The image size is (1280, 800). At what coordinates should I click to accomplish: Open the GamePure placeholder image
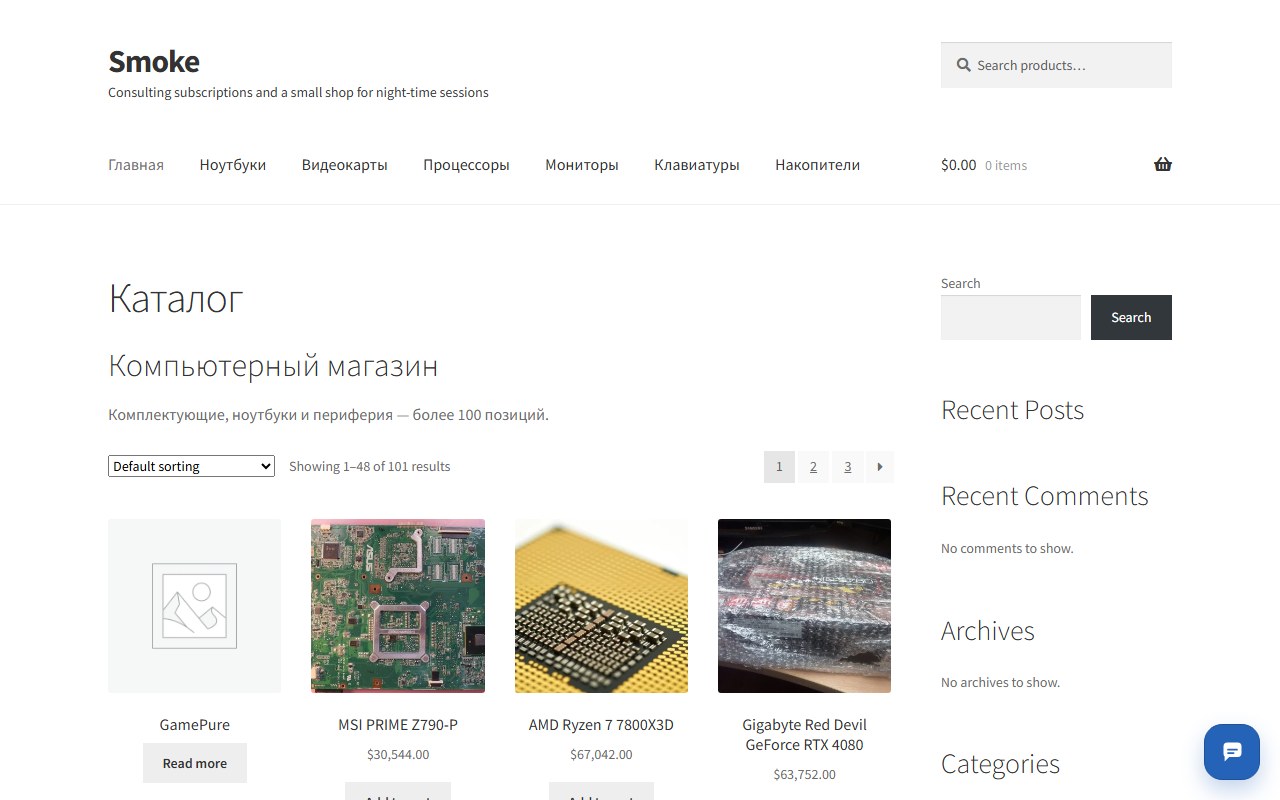pyautogui.click(x=195, y=606)
